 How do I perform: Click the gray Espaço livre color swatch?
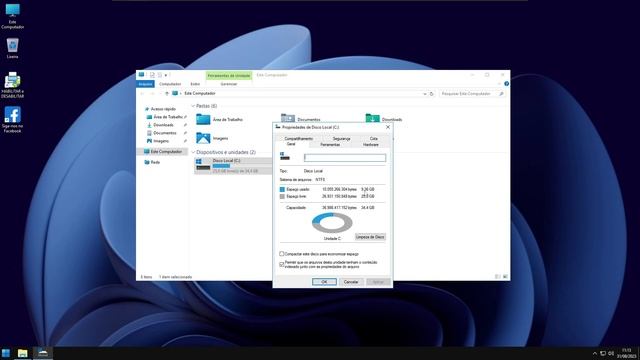click(282, 196)
